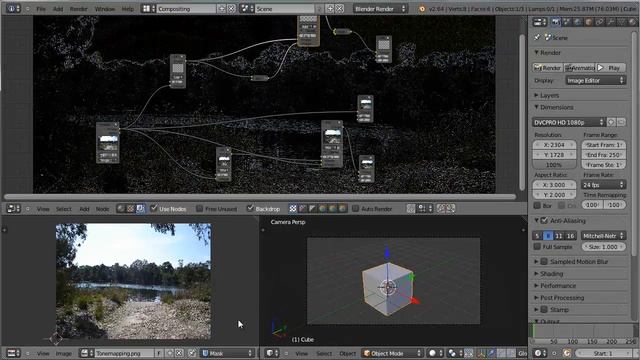Enable the Auto Render checkbox

coord(356,209)
